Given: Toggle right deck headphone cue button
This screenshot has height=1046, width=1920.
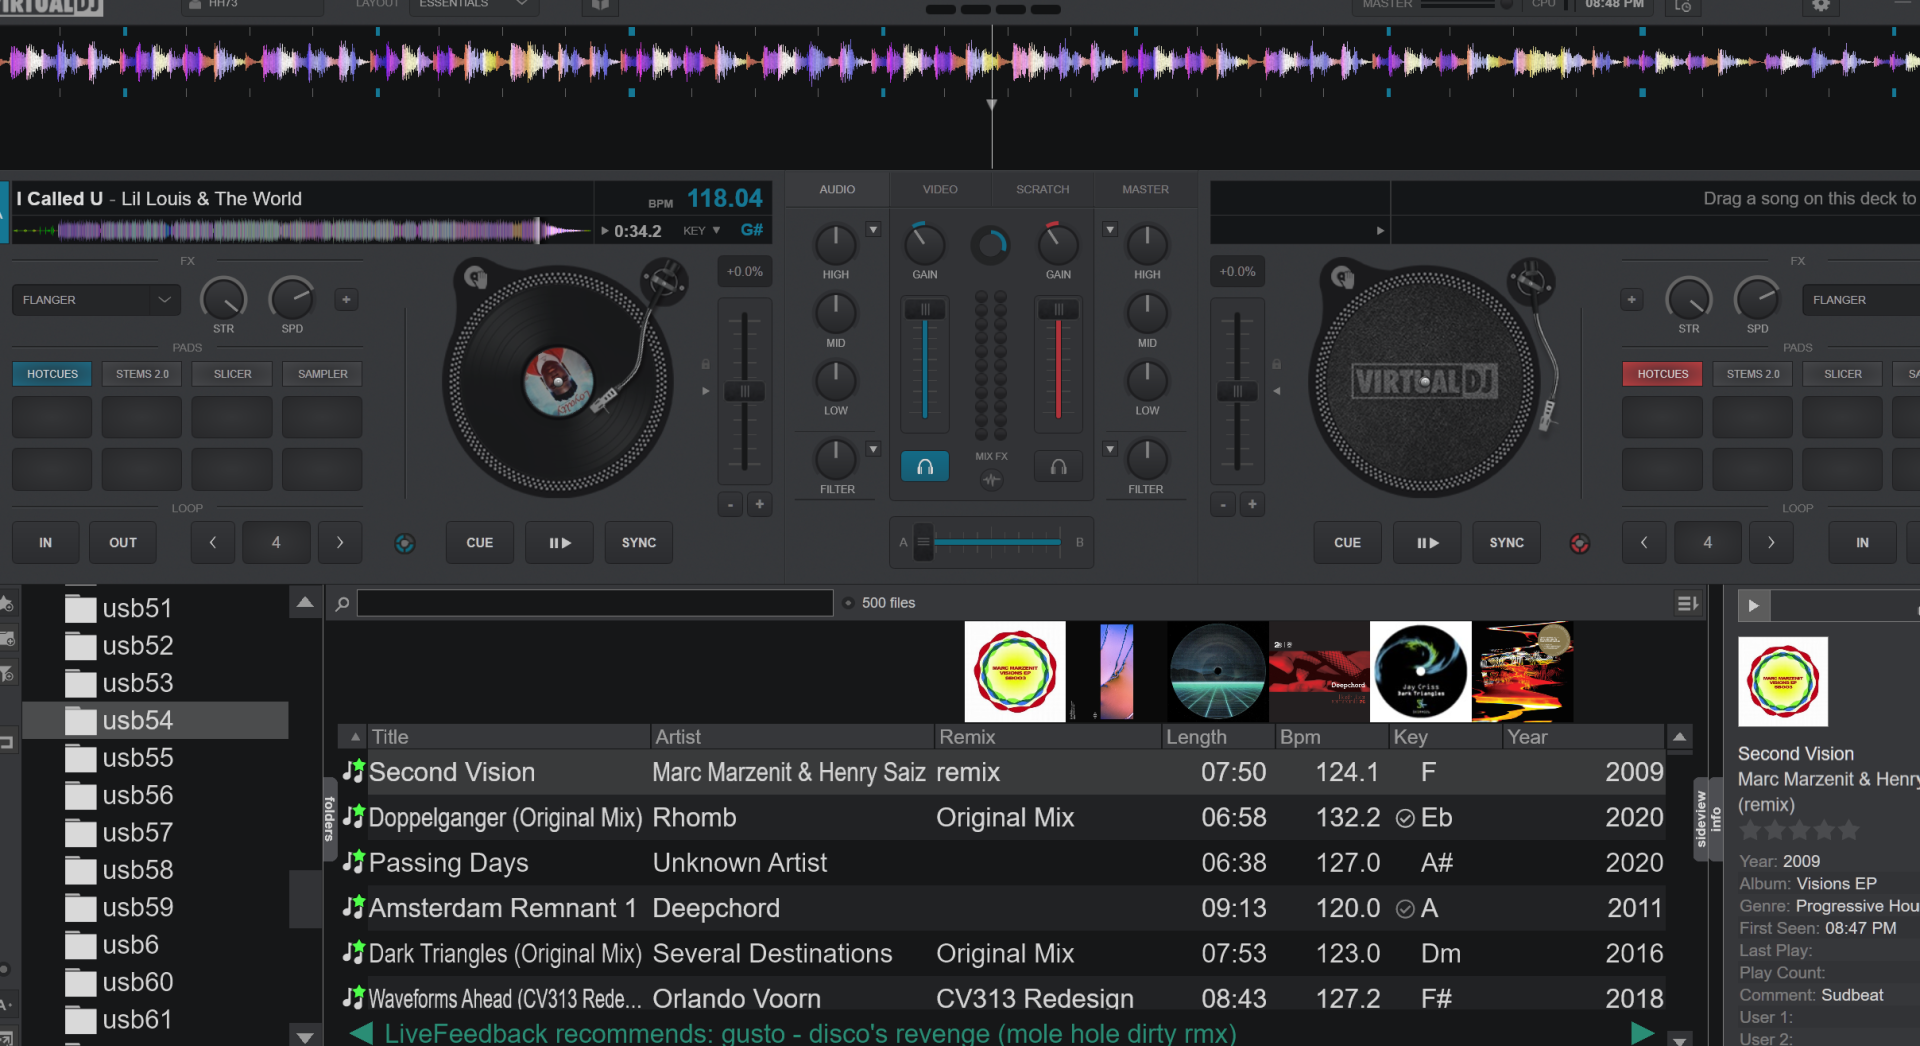Looking at the screenshot, I should pyautogui.click(x=1058, y=466).
